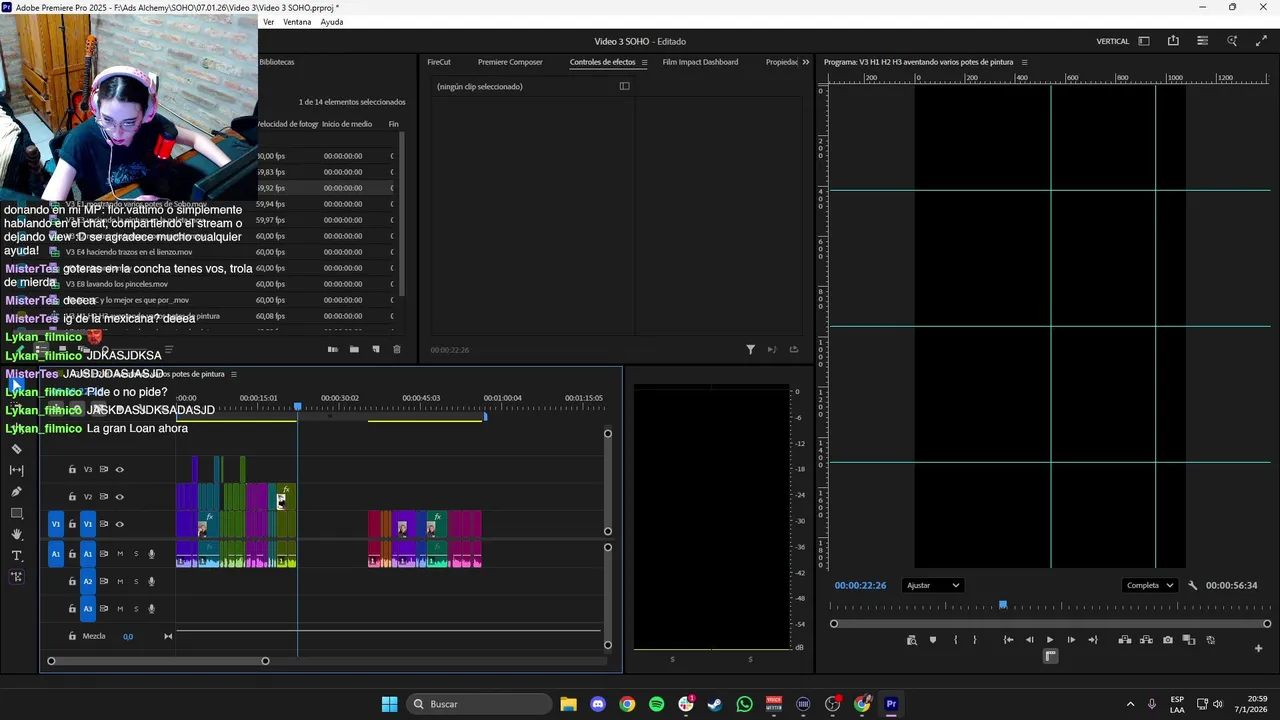Mute audio track A2

click(x=120, y=581)
